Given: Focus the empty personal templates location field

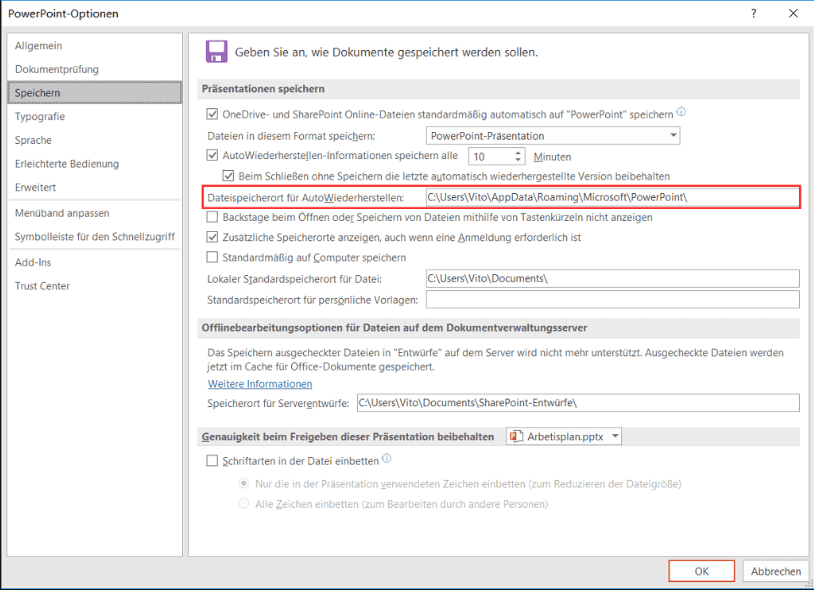Looking at the screenshot, I should click(x=613, y=299).
